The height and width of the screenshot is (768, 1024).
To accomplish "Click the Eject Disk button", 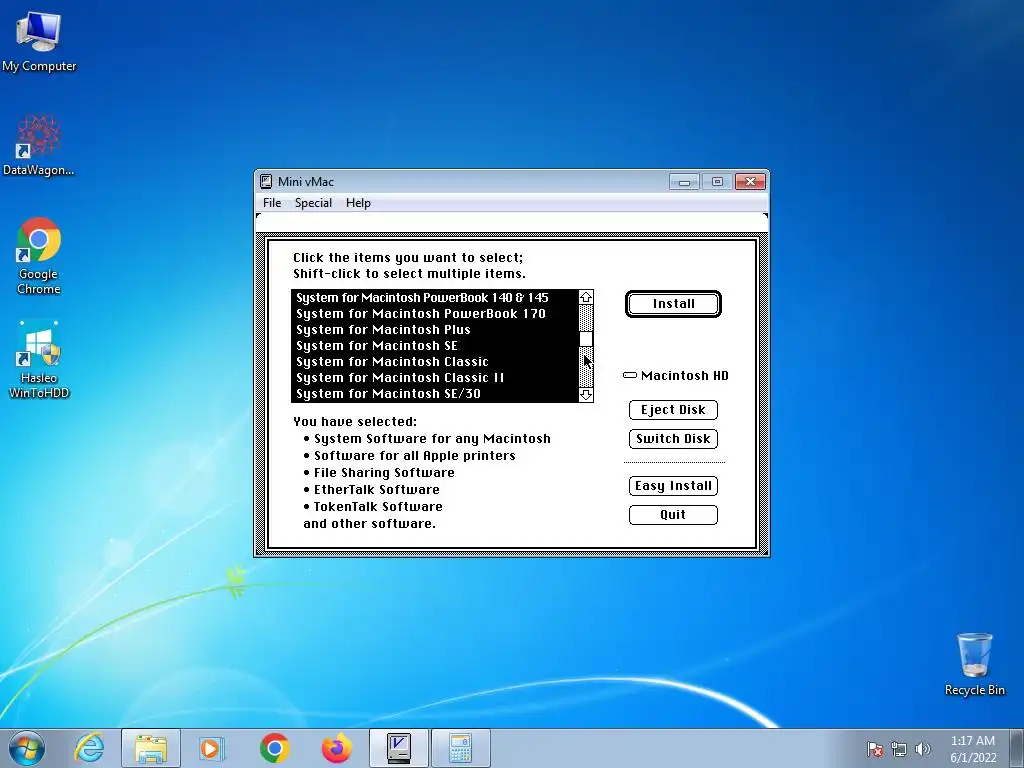I will pos(673,410).
